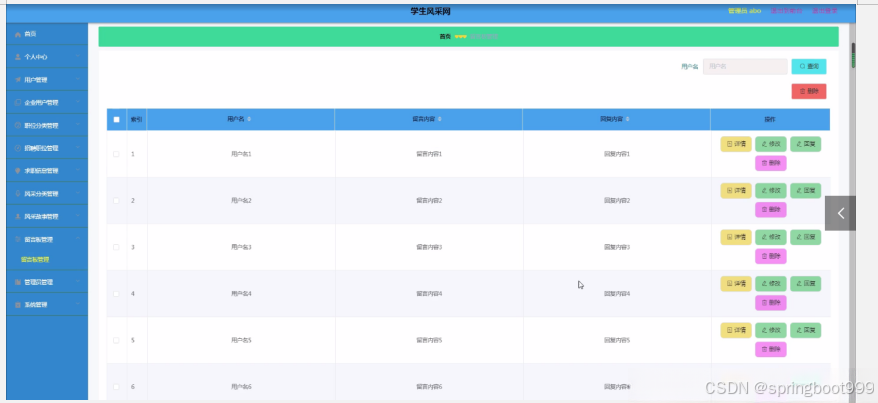The height and width of the screenshot is (403, 878).
Task: Click 回复 button in 用户名4 row
Action: (x=805, y=283)
